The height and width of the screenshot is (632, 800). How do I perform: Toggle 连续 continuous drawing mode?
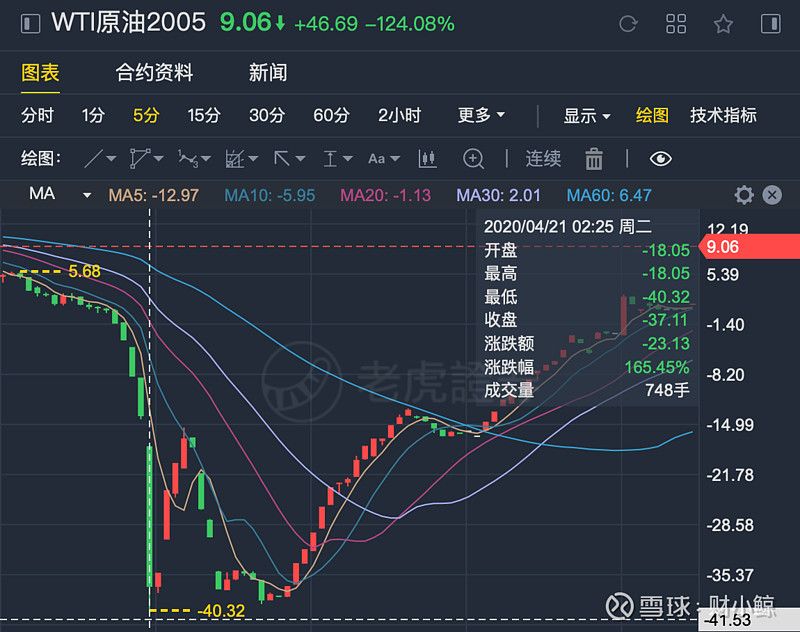pos(543,159)
